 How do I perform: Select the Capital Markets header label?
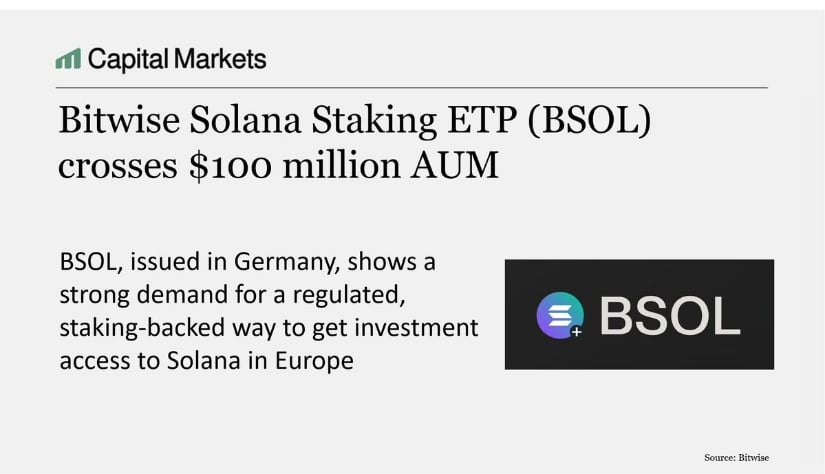177,59
